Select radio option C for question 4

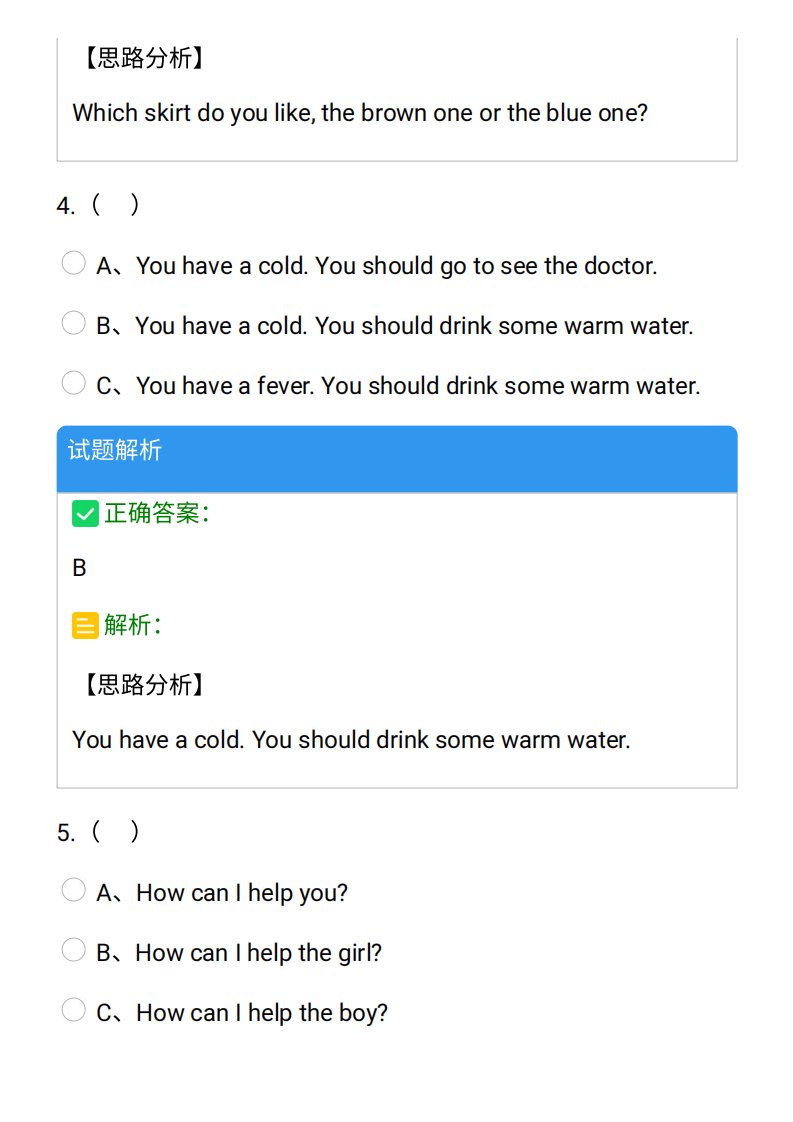point(73,384)
